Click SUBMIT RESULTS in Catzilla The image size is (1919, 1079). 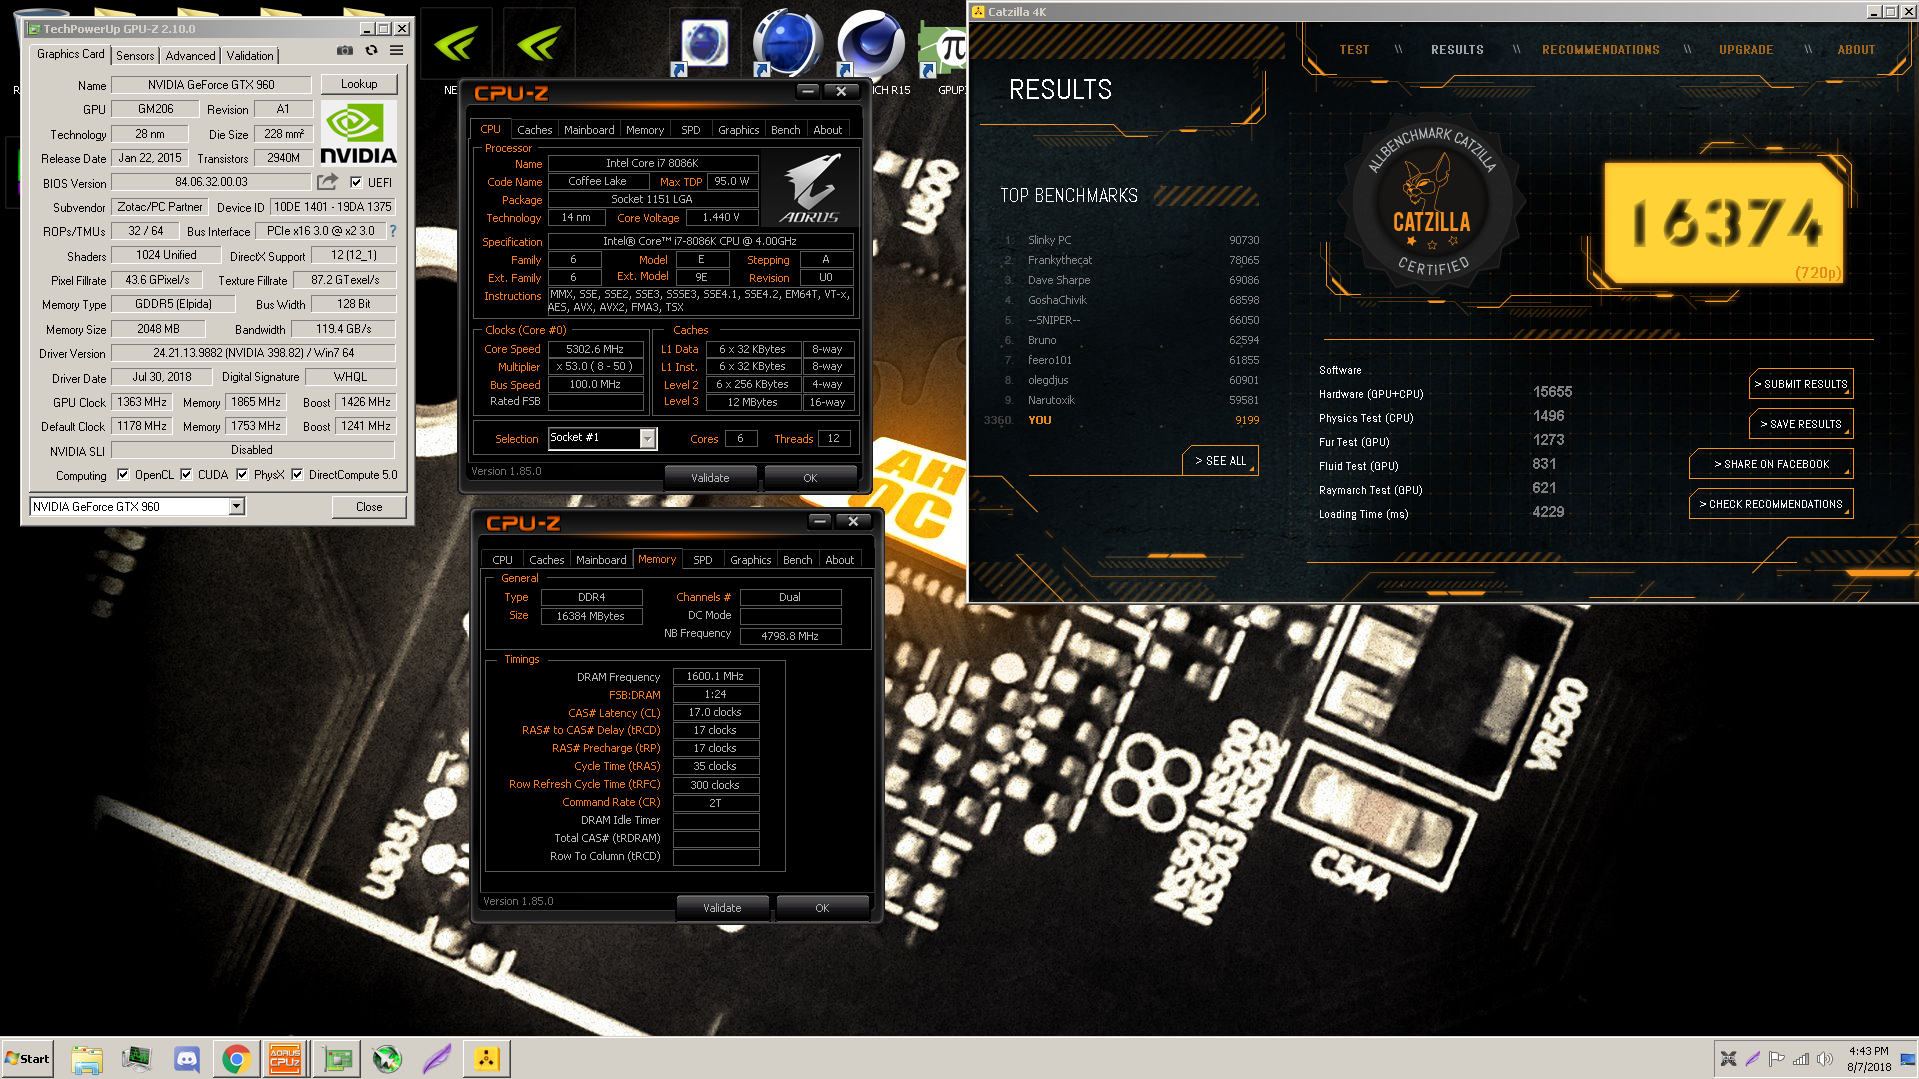(x=1801, y=384)
